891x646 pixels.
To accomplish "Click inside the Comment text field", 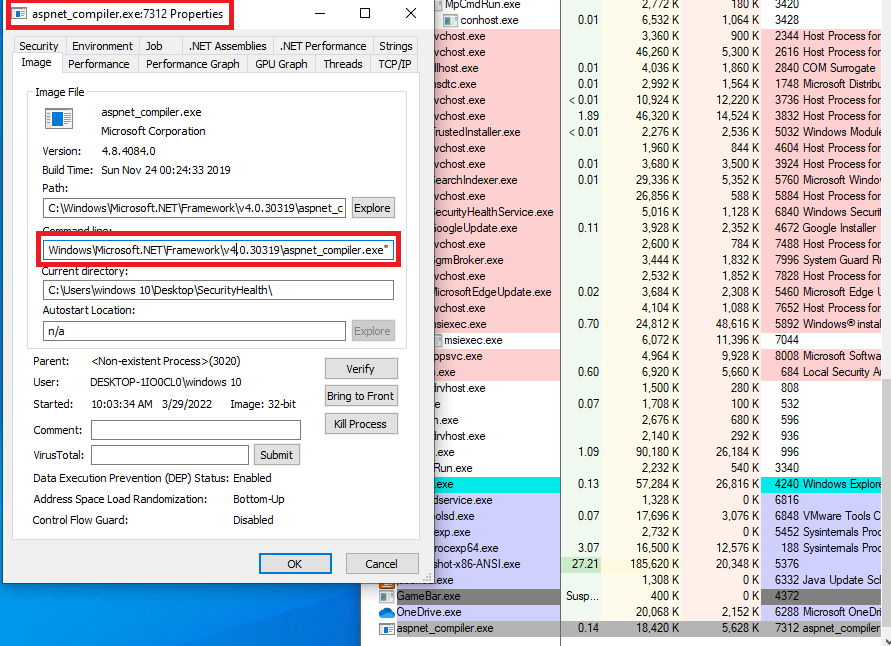I will pos(195,430).
